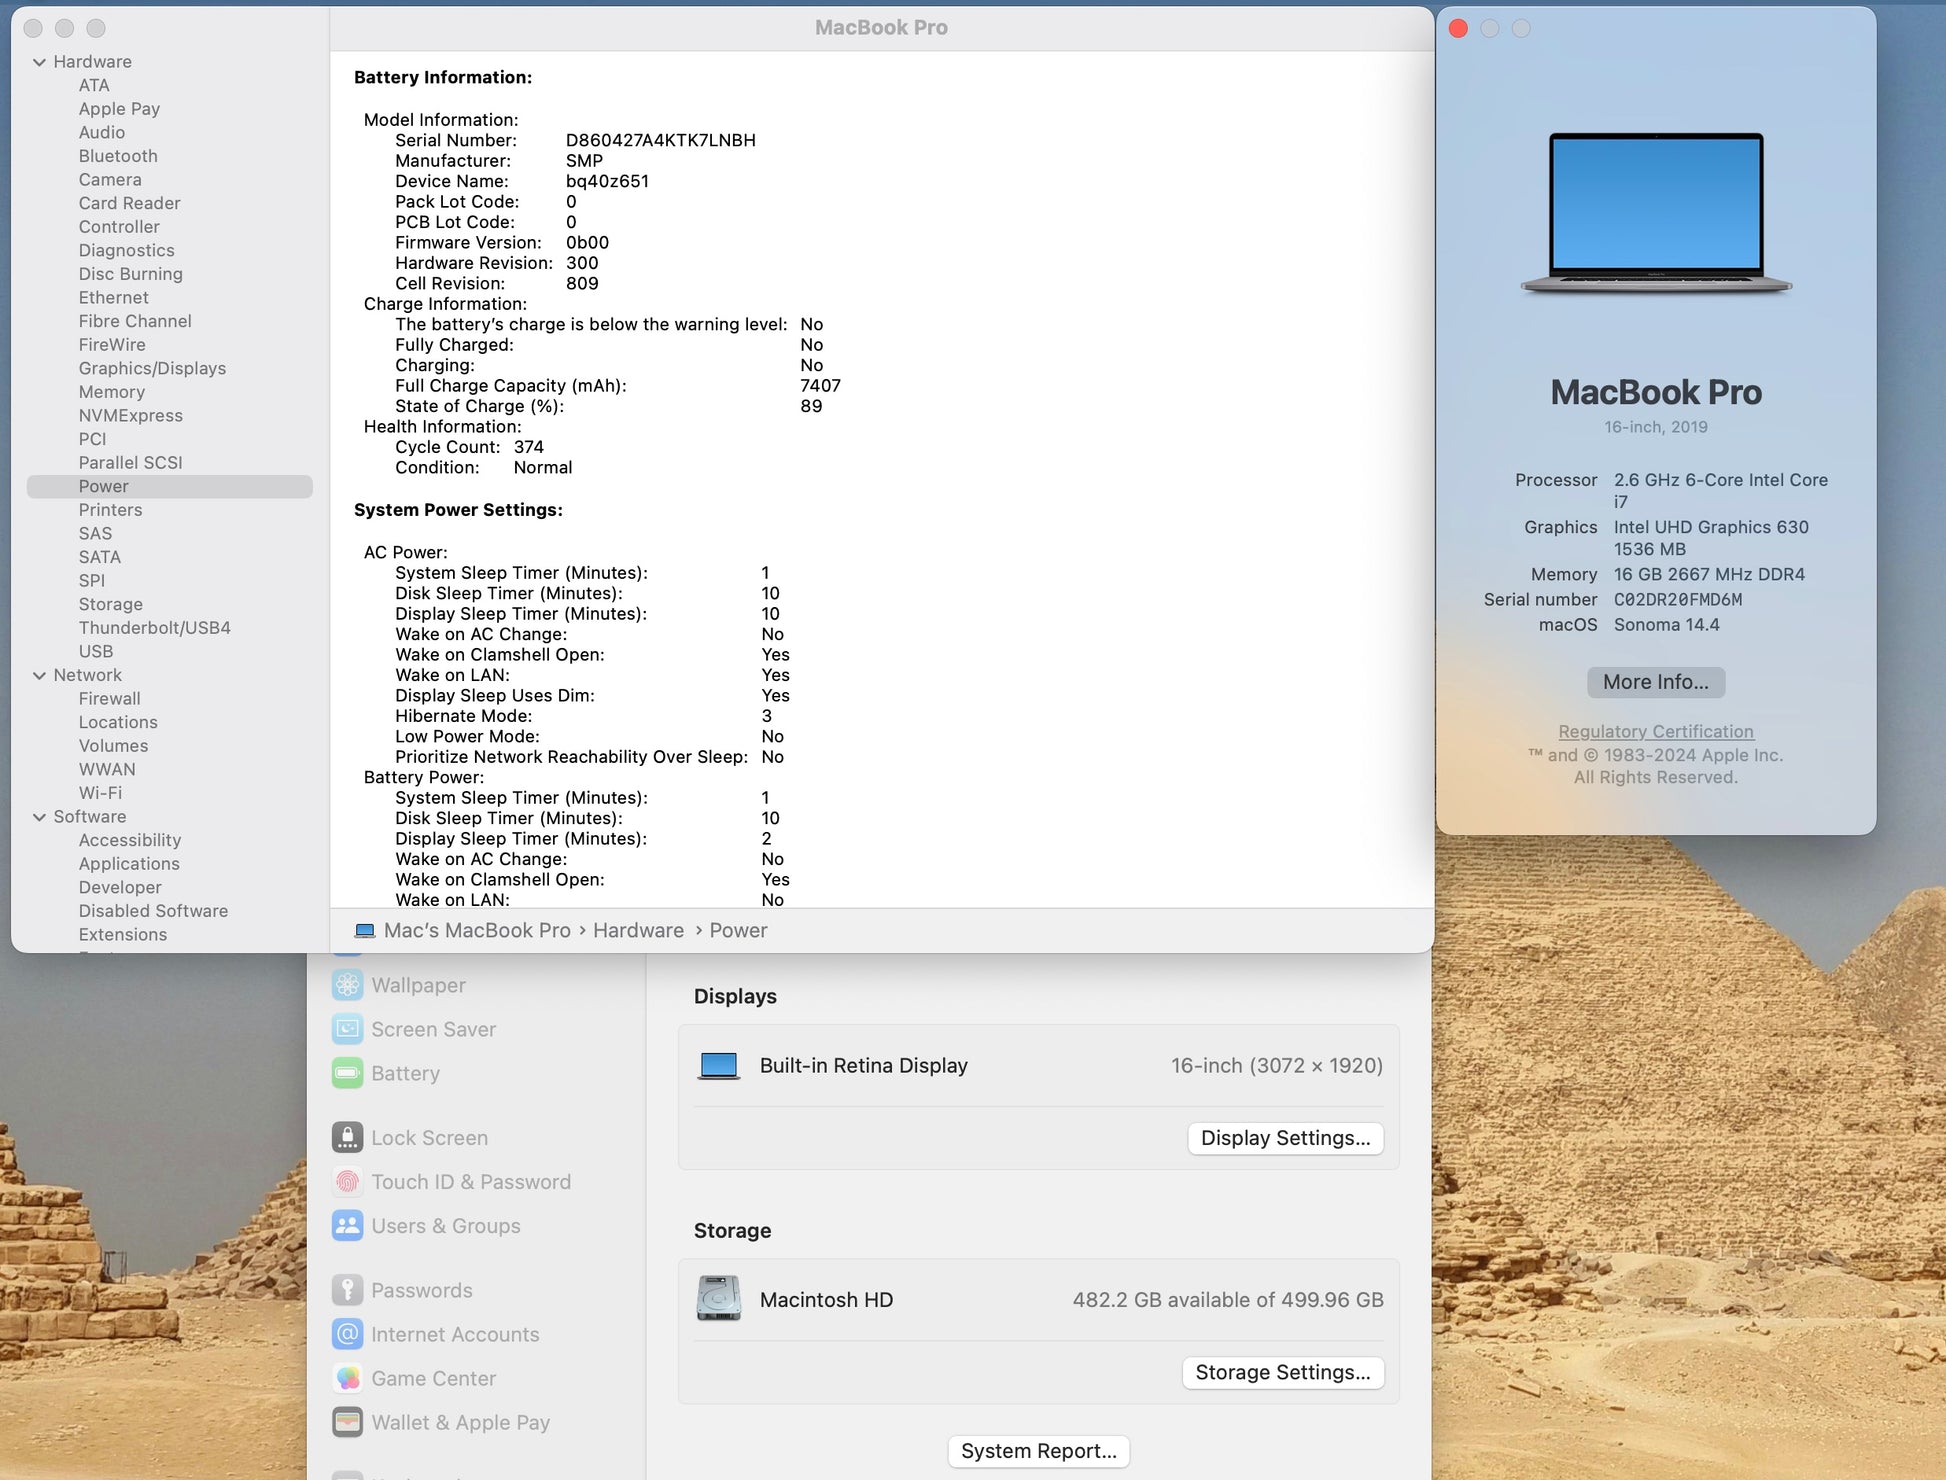Click the More Info... button
This screenshot has height=1480, width=1946.
tap(1655, 682)
